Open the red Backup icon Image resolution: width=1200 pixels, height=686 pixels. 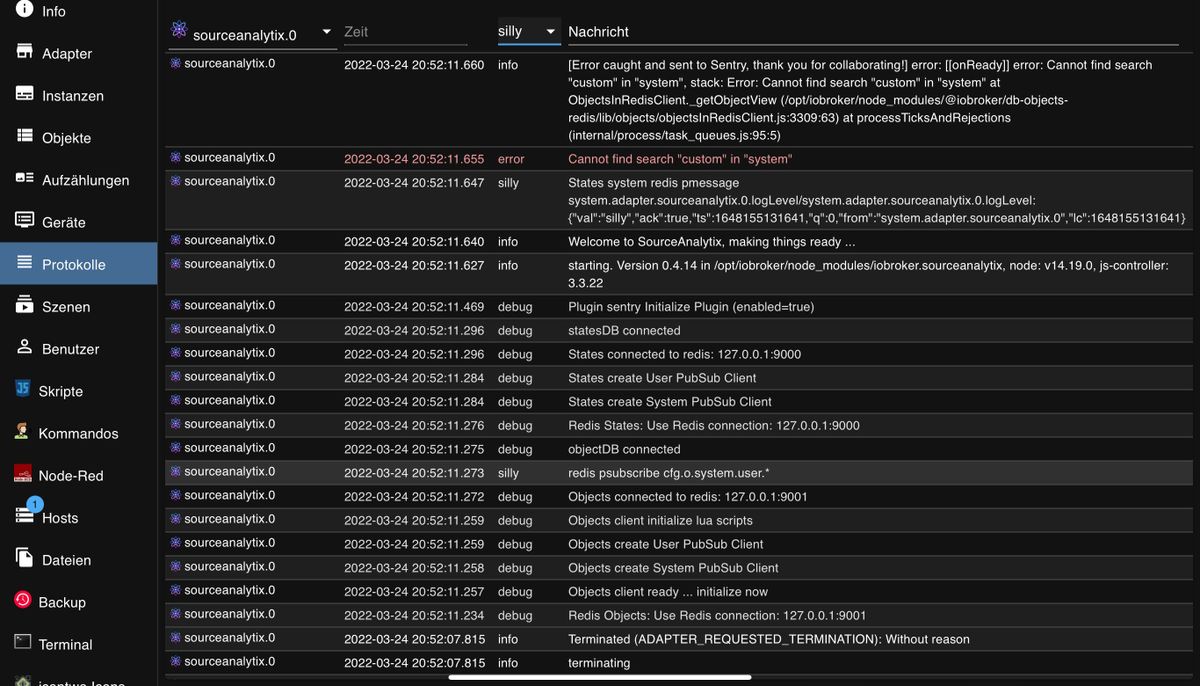pos(23,600)
